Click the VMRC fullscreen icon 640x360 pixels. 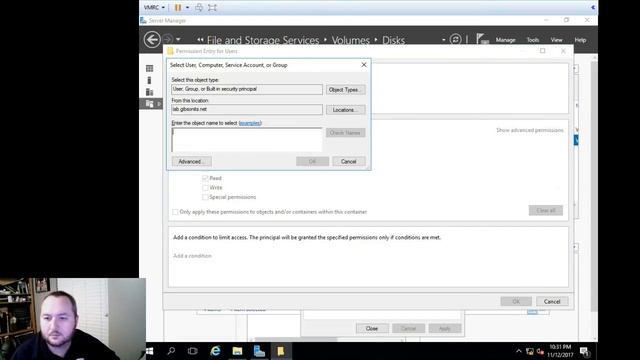click(x=212, y=7)
